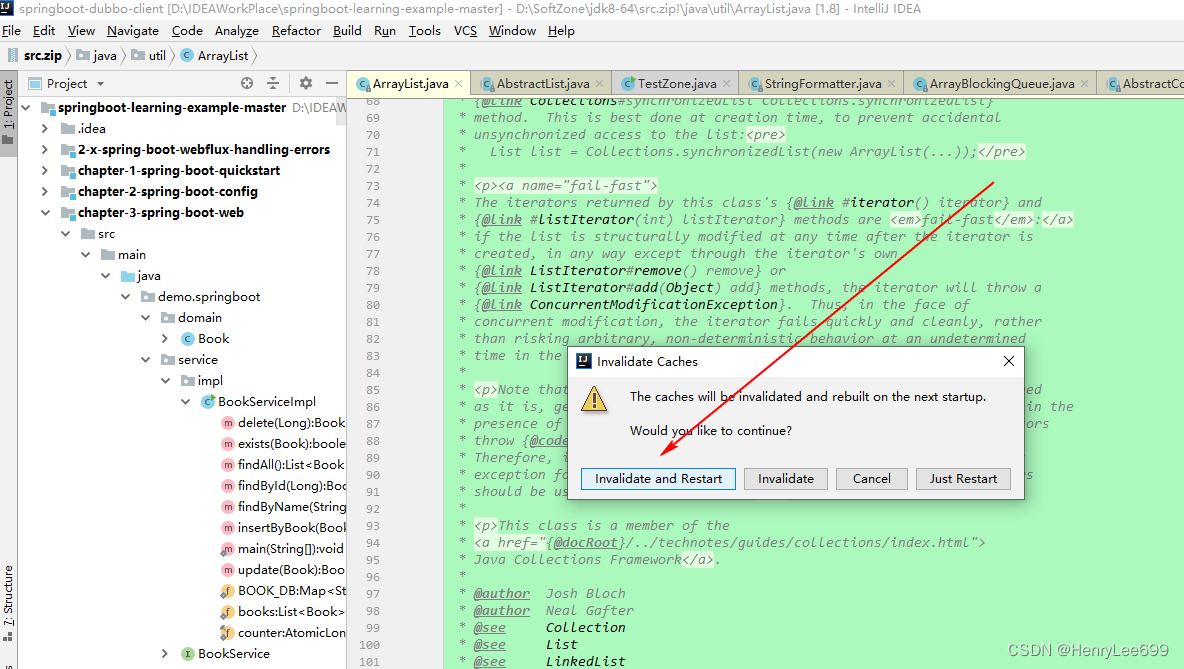Screen dimensions: 1184x669
Task: Click the Collapse All icon in Project panel
Action: [x=273, y=83]
